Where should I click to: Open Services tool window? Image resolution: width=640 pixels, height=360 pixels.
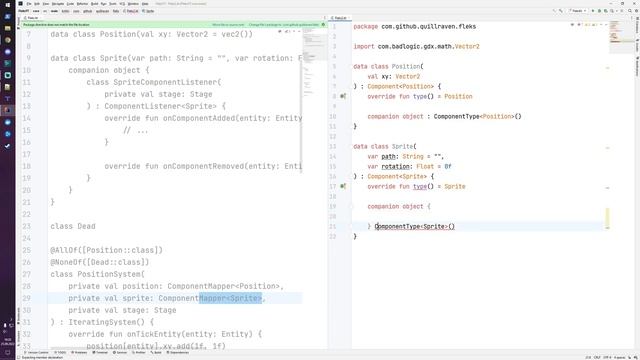[x=120, y=352]
